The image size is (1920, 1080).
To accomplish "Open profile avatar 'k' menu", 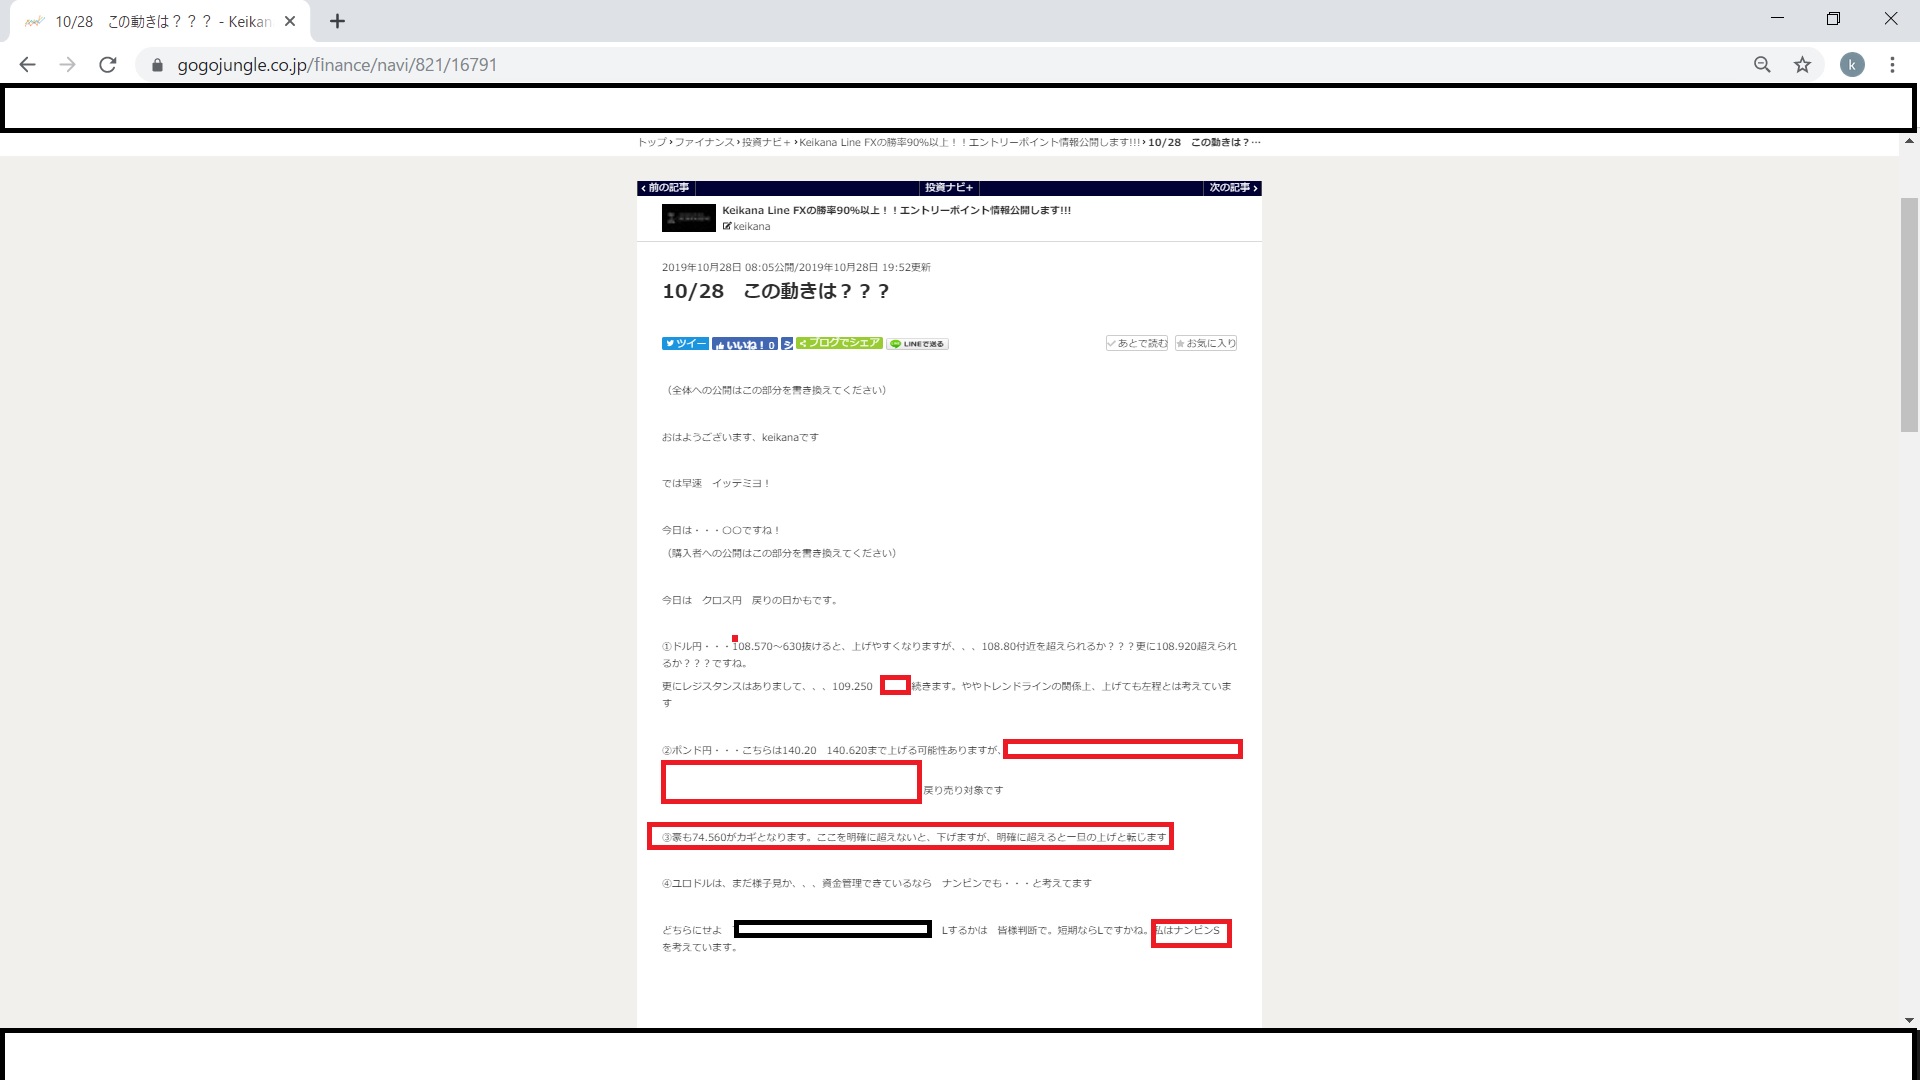I will pos(1852,65).
